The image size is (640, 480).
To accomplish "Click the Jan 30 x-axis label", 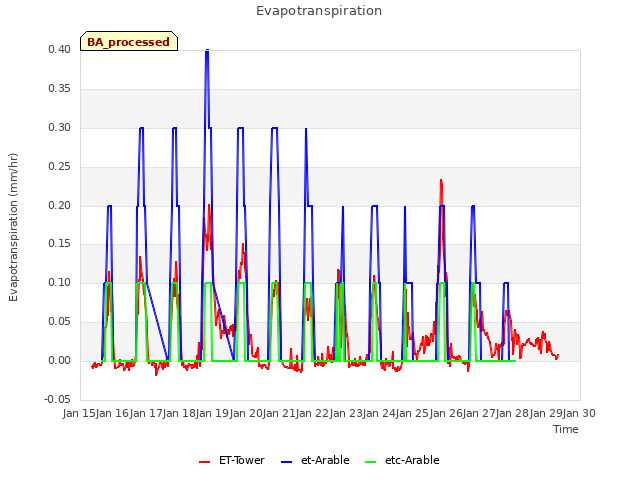I will click(x=579, y=413).
